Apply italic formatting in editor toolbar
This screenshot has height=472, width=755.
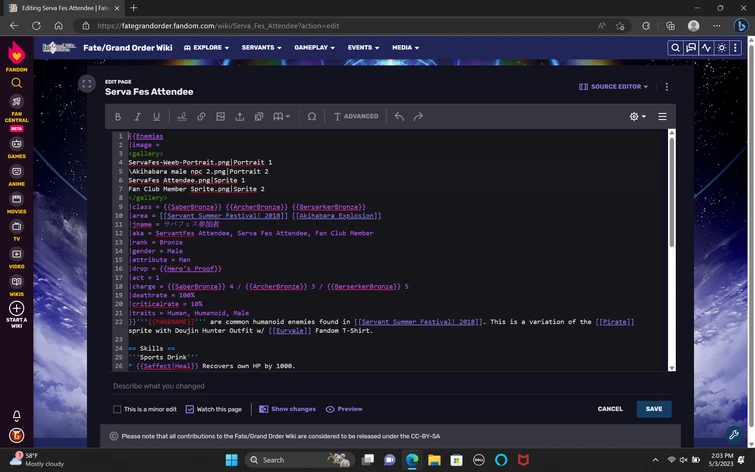(x=137, y=117)
